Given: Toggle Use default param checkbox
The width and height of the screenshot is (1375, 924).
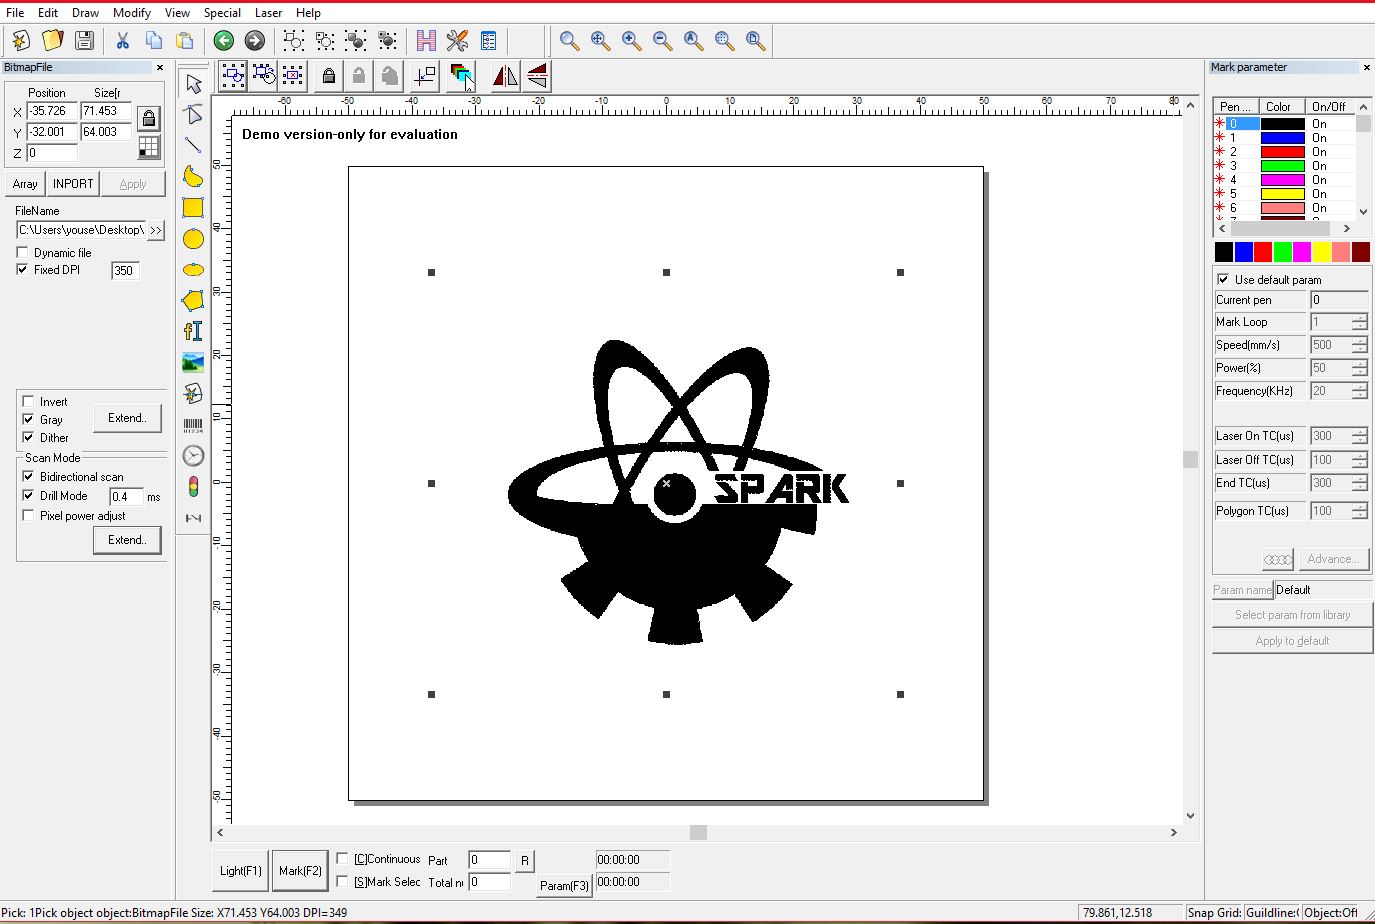Looking at the screenshot, I should (x=1223, y=279).
